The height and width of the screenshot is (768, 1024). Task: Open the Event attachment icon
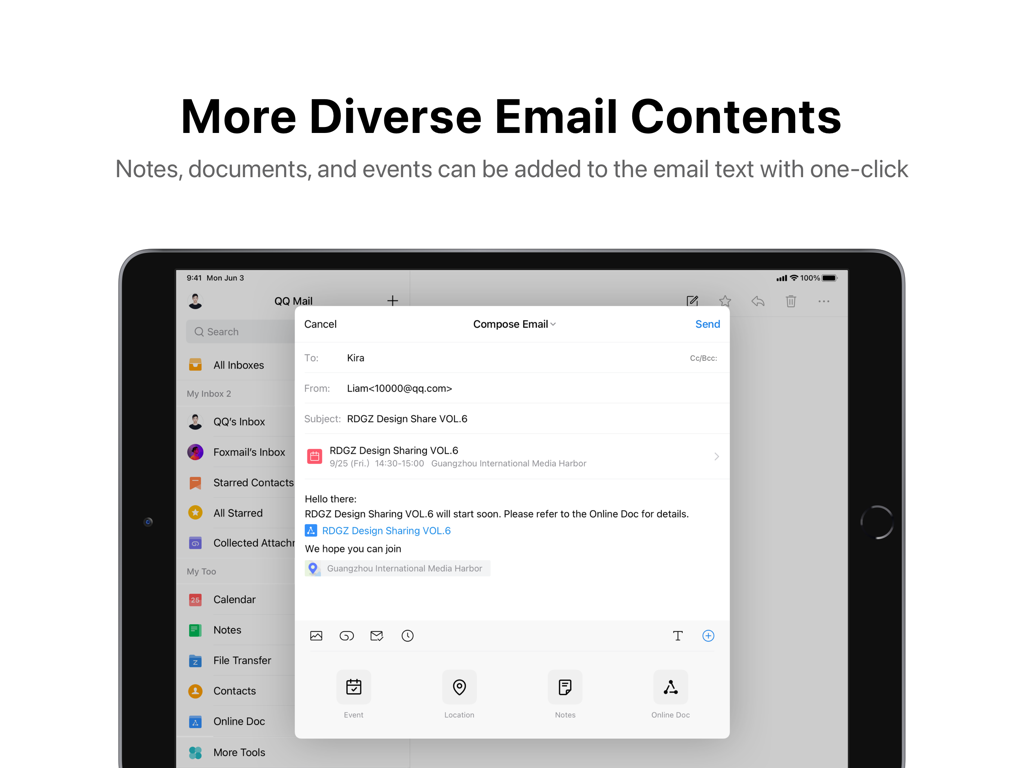click(x=354, y=687)
